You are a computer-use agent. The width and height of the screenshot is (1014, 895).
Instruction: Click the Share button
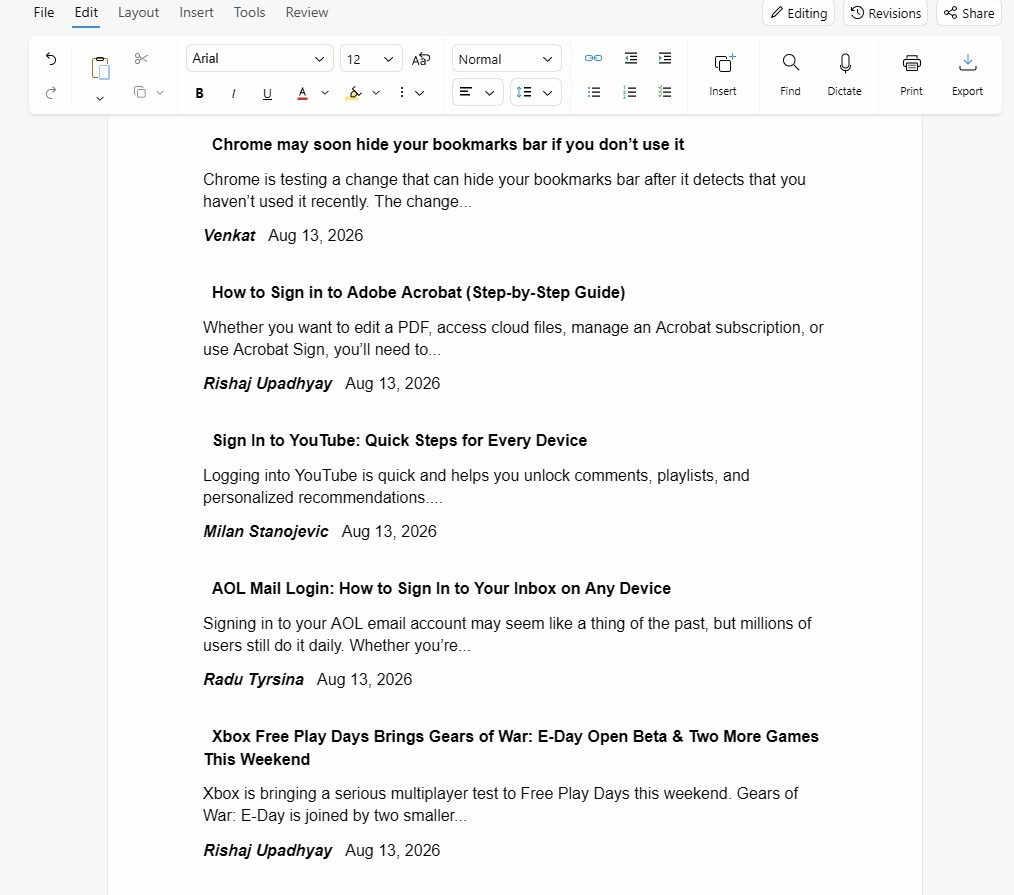pos(969,13)
